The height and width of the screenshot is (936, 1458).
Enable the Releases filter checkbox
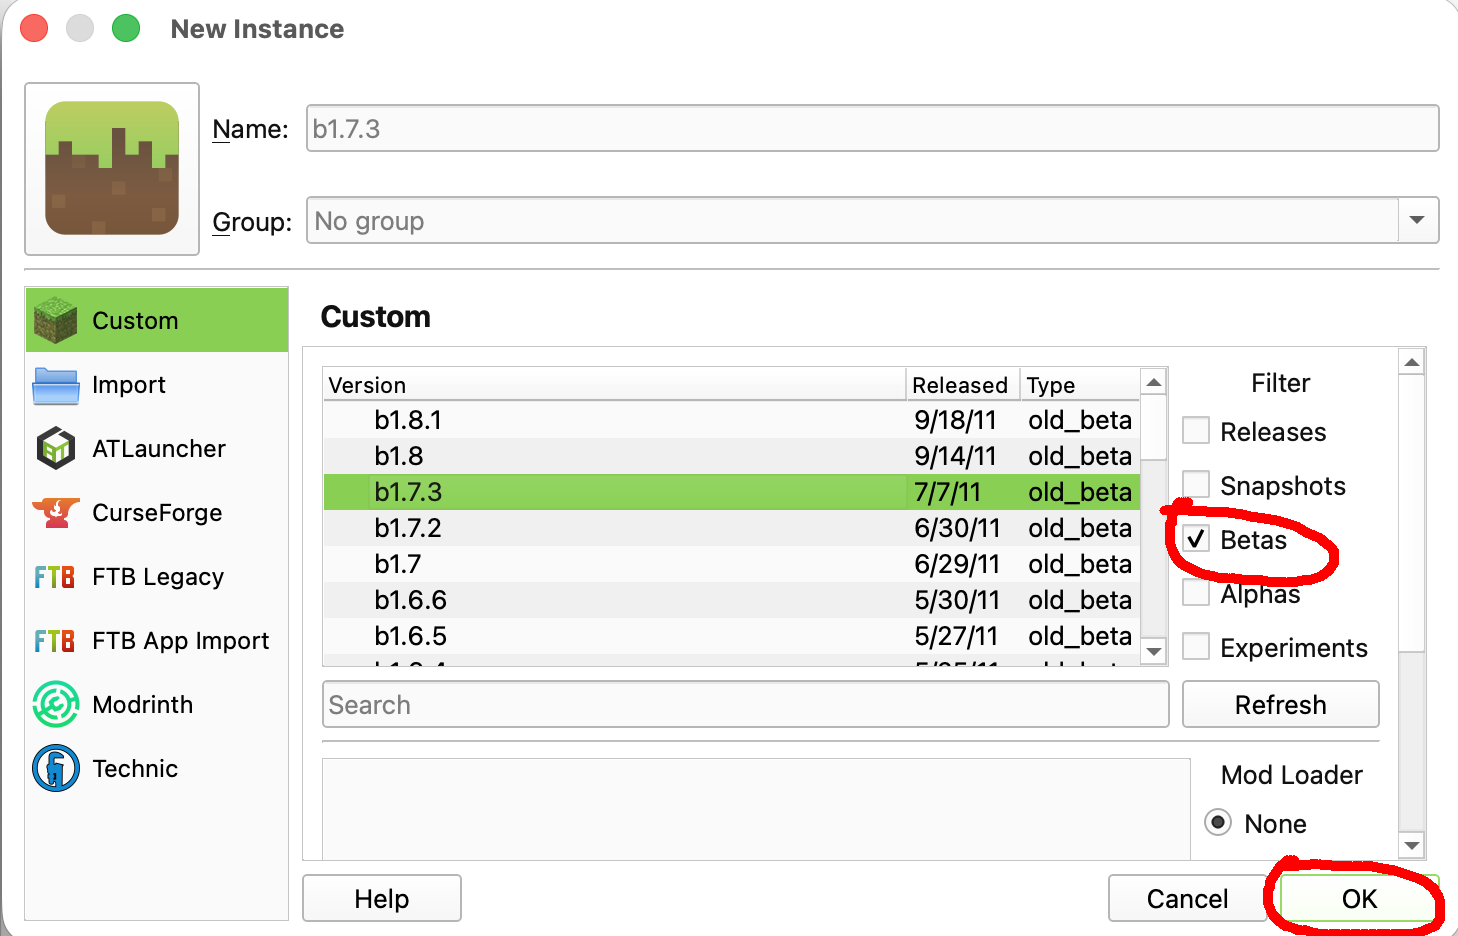coord(1196,431)
